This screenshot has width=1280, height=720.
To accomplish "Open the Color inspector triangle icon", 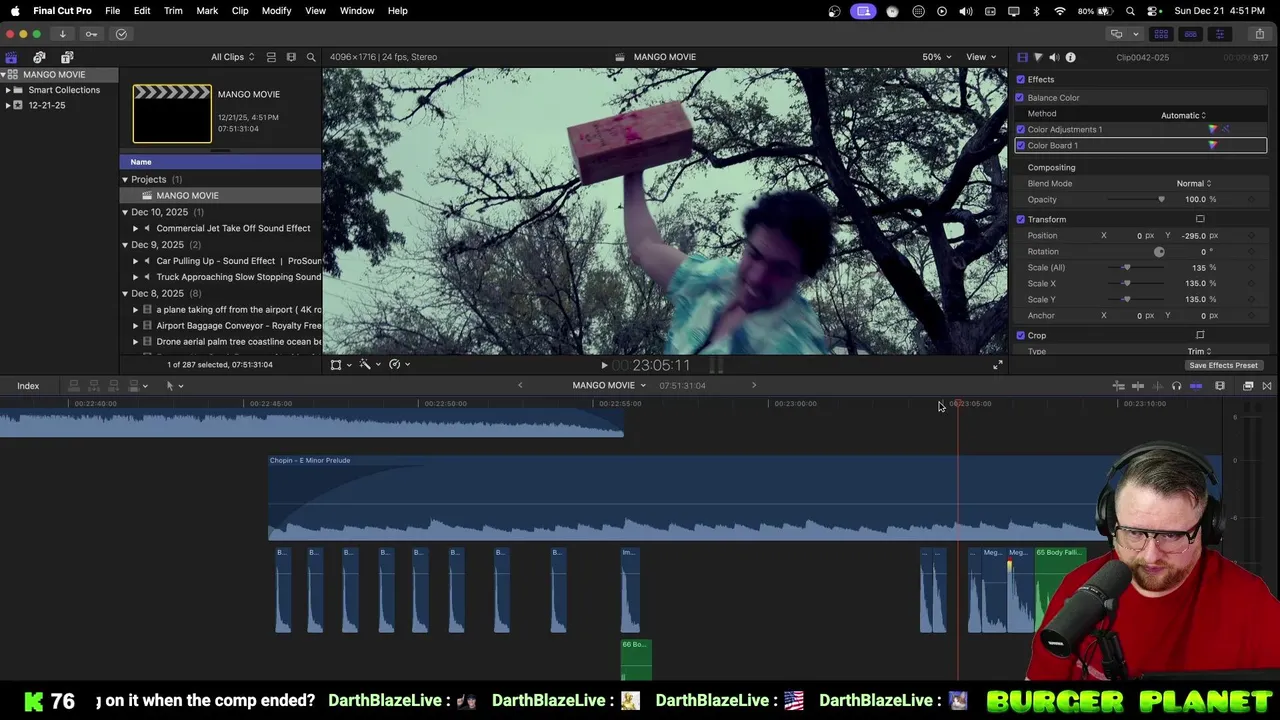I will 1038,57.
